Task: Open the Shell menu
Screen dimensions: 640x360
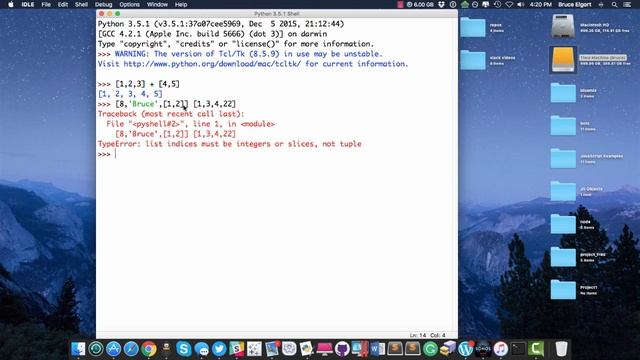Action: pyautogui.click(x=81, y=4)
